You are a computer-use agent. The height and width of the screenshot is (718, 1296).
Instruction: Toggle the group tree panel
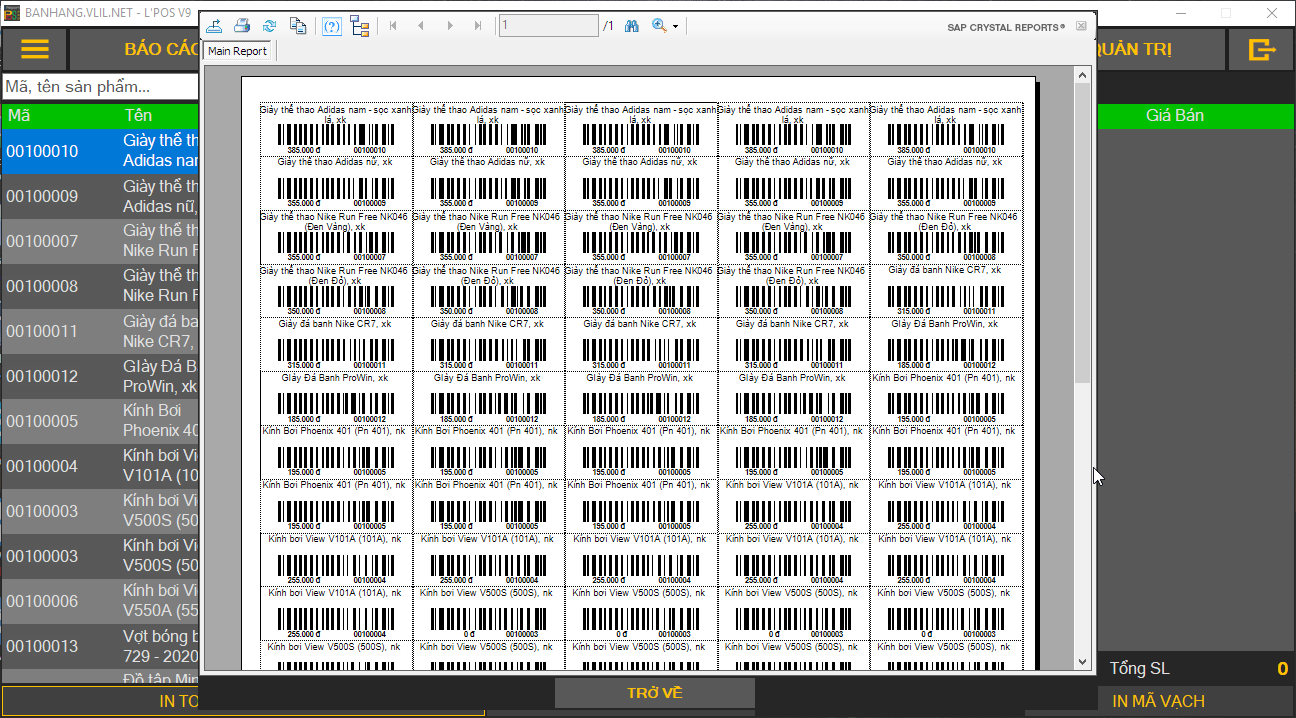coord(360,26)
